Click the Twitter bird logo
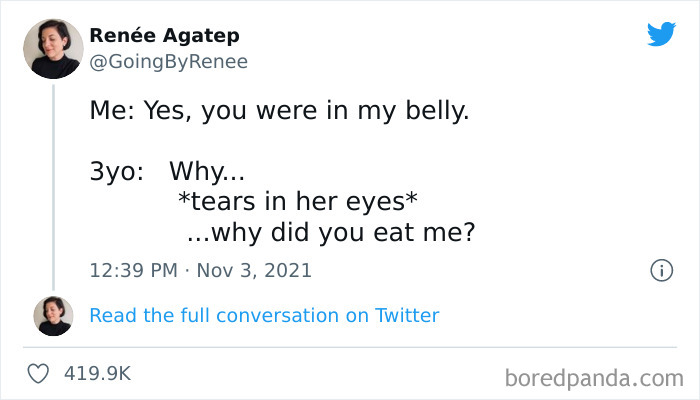The width and height of the screenshot is (700, 400). point(661,35)
